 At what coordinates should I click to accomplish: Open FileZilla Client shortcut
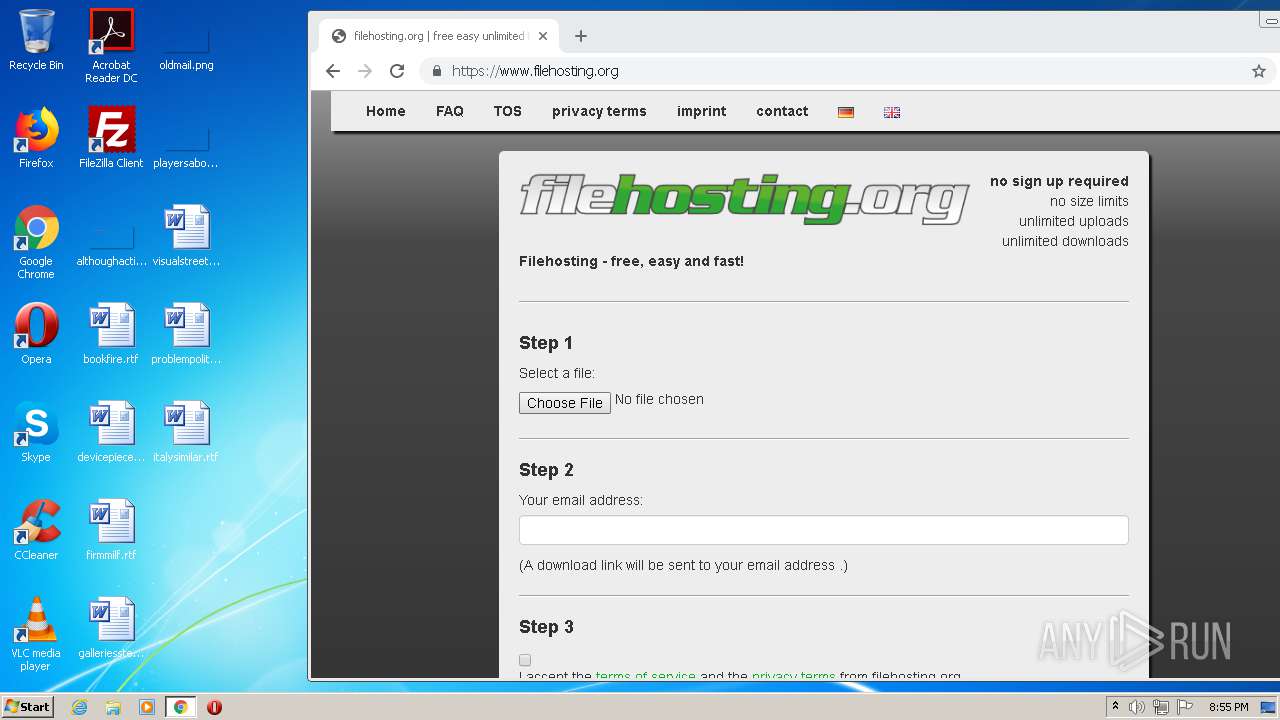[x=111, y=138]
